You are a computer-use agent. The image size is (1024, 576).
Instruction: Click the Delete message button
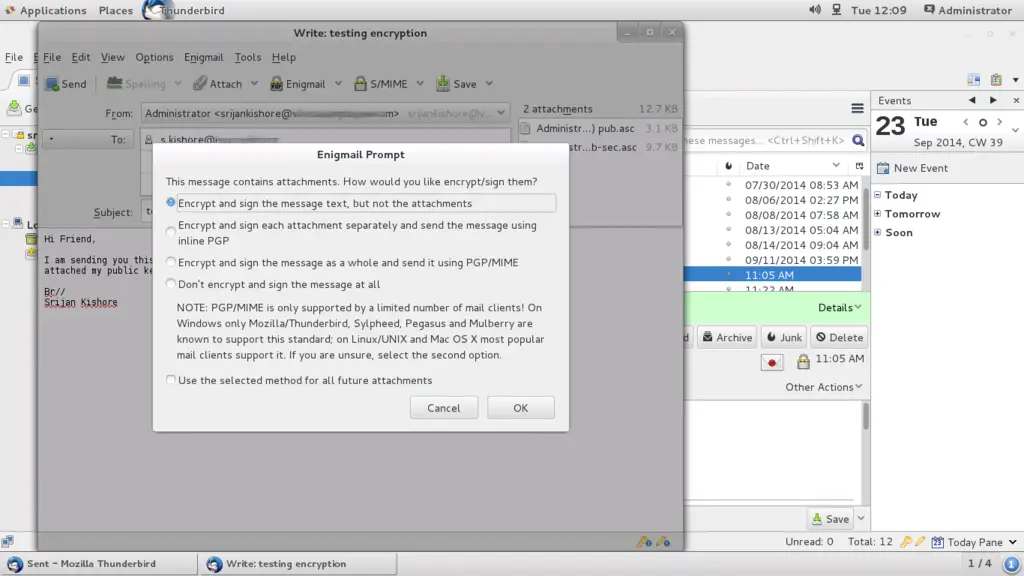[x=839, y=338]
